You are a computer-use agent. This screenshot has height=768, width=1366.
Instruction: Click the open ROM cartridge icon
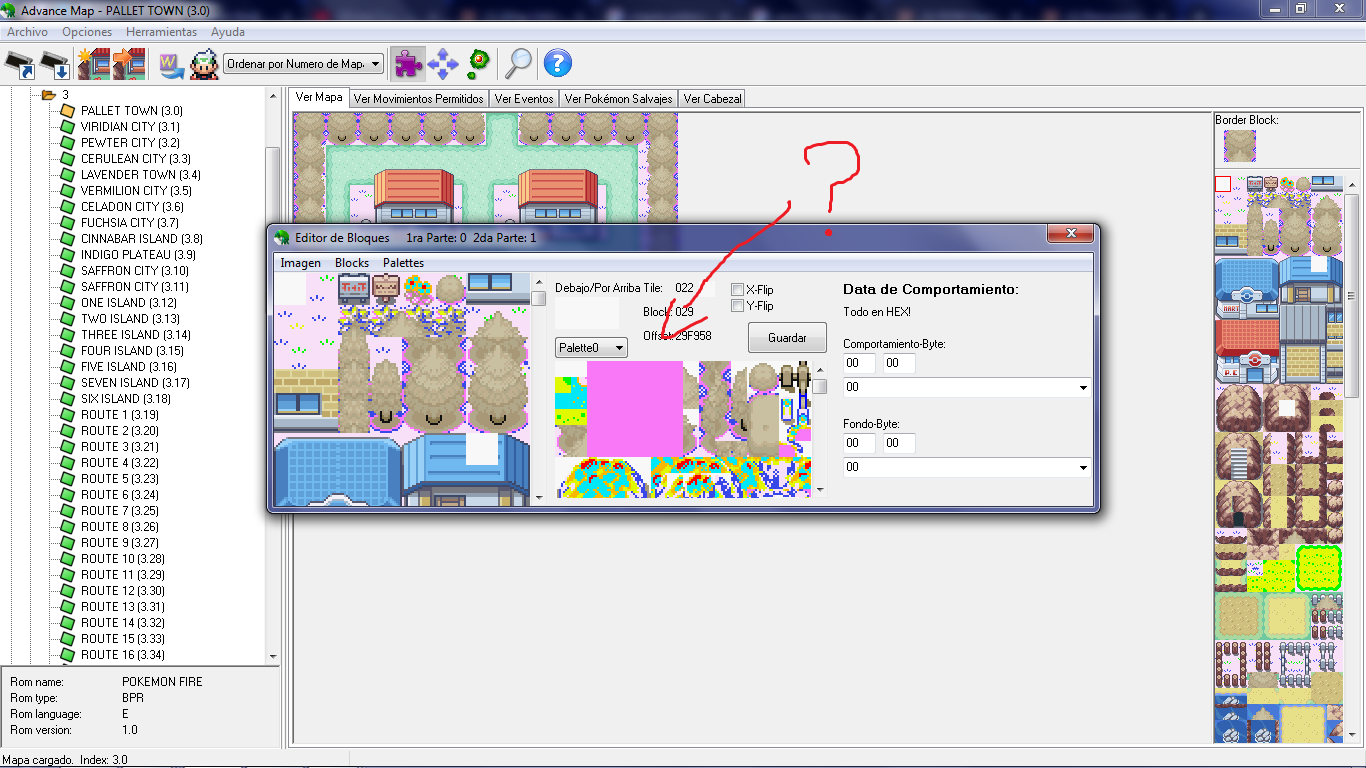pos(20,64)
